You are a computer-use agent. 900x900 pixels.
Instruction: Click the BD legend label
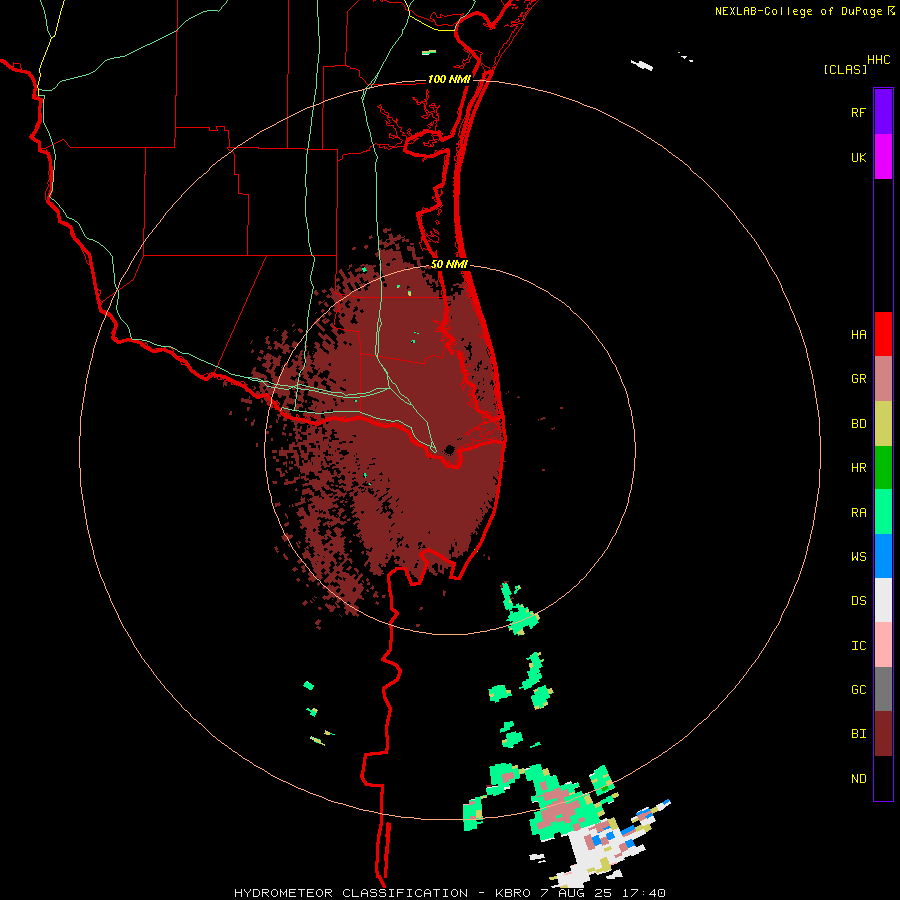858,424
